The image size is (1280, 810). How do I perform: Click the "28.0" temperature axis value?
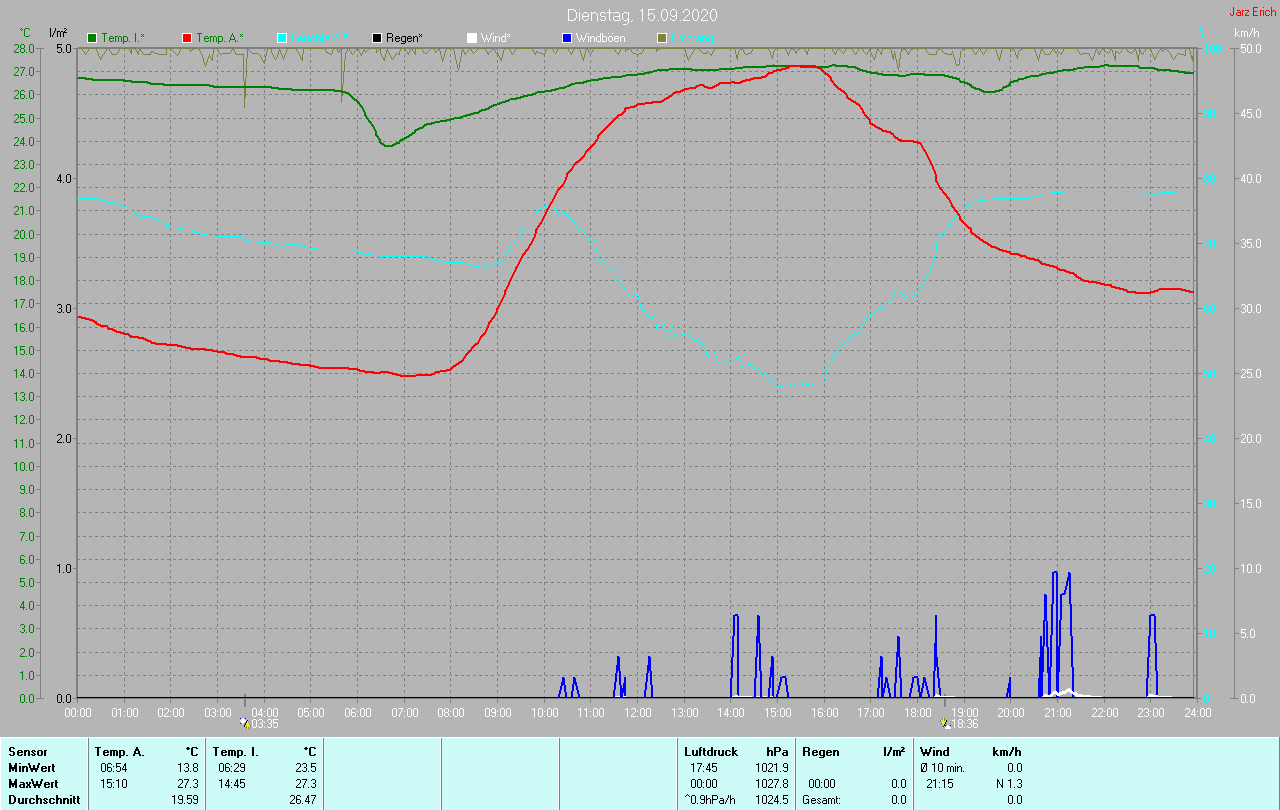coord(25,49)
